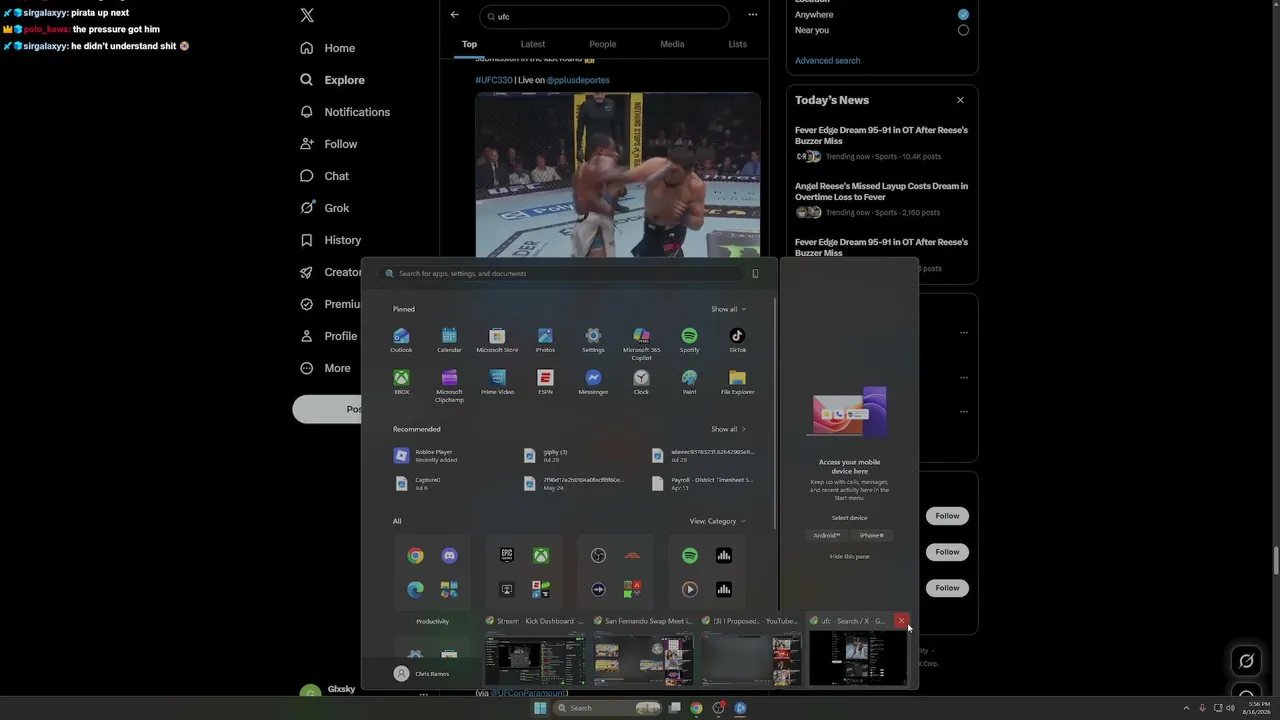Go back from X search results
Viewport: 1280px width, 720px height.
[x=455, y=15]
